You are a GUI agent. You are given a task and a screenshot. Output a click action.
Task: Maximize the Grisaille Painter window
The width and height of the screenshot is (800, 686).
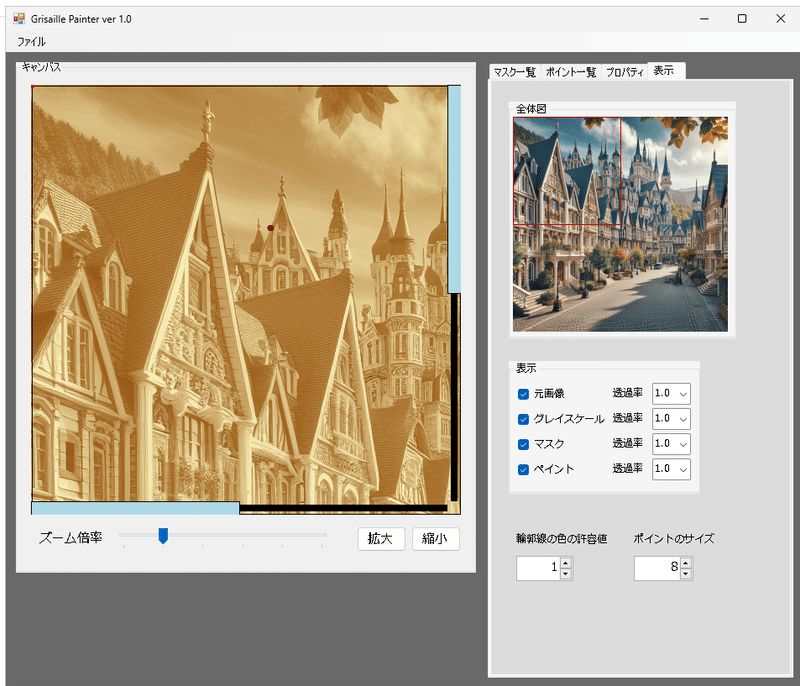pyautogui.click(x=742, y=19)
